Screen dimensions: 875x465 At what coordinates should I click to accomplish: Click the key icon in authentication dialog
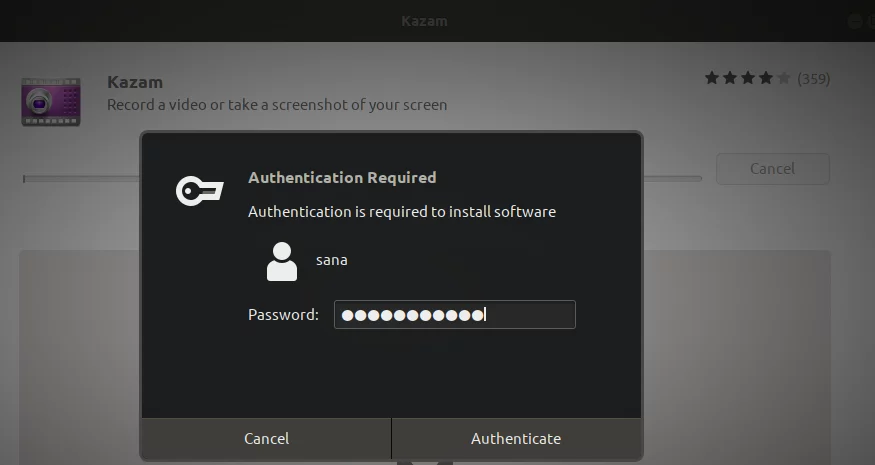coord(200,191)
